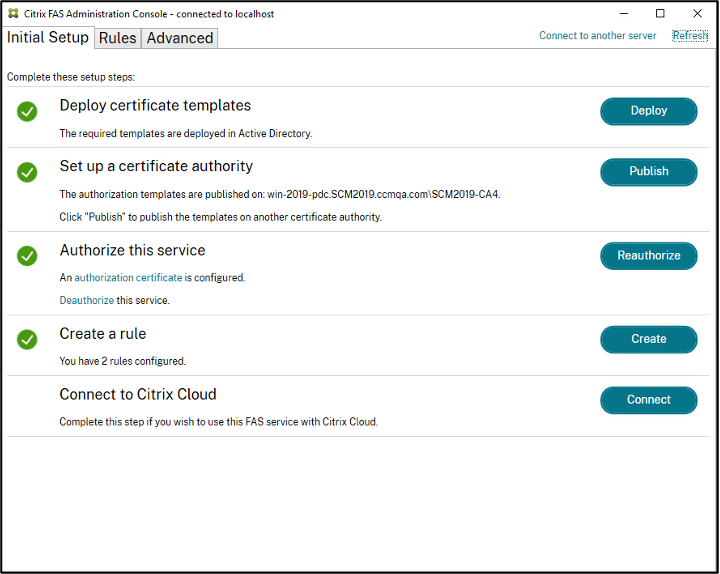
Task: Maximize the FAS Administration Console window
Action: (x=660, y=14)
